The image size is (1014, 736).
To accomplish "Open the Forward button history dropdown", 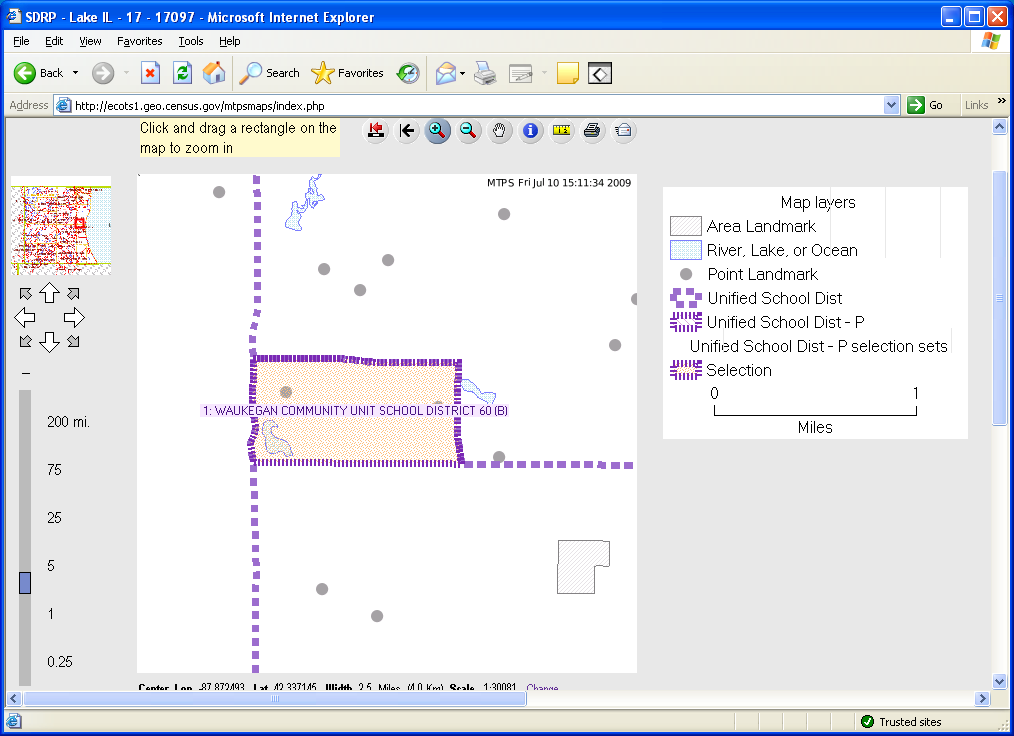I will 126,73.
